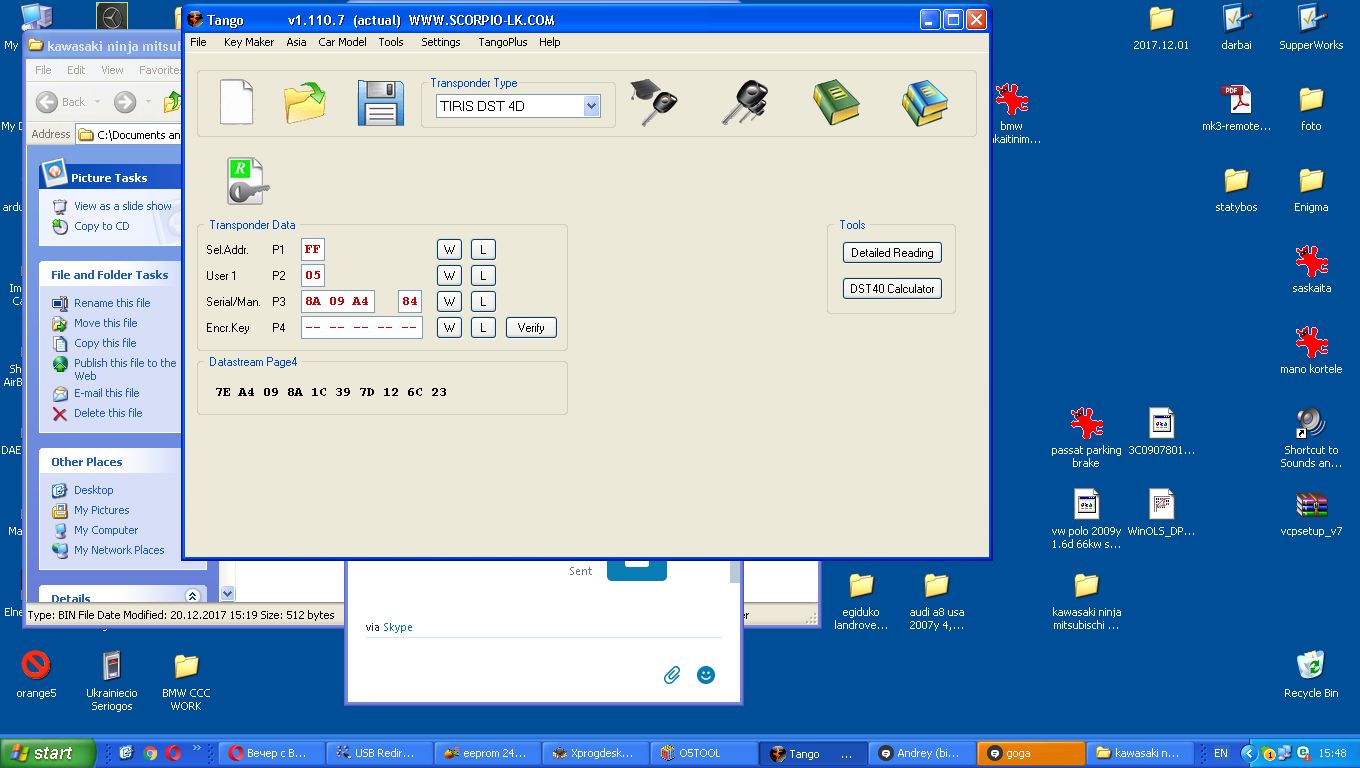Click the smiley emoticon icon
Image resolution: width=1360 pixels, height=768 pixels.
(706, 675)
